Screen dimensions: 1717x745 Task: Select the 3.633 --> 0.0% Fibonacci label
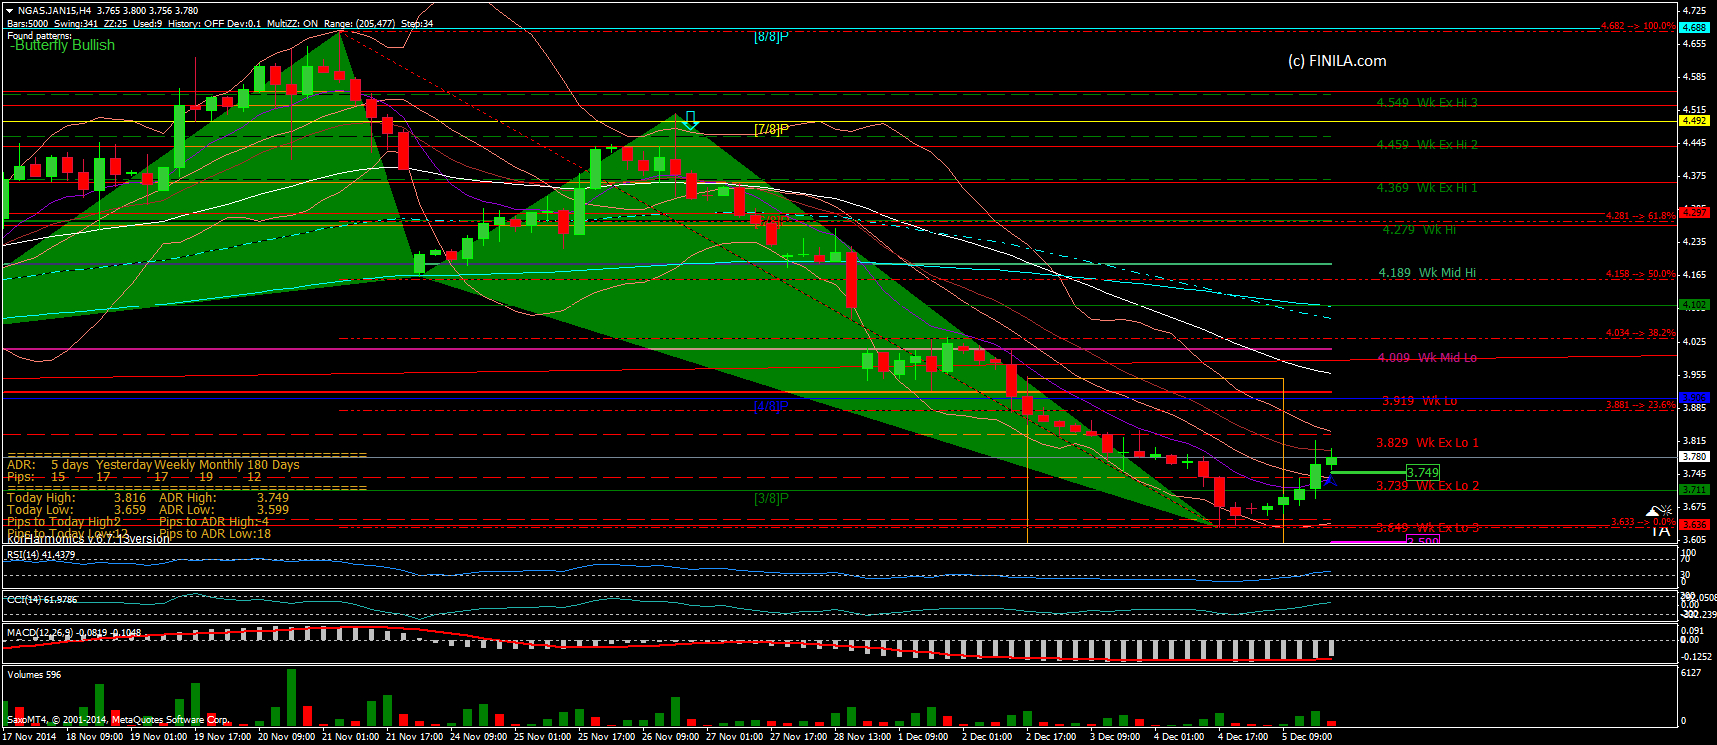coord(1643,522)
